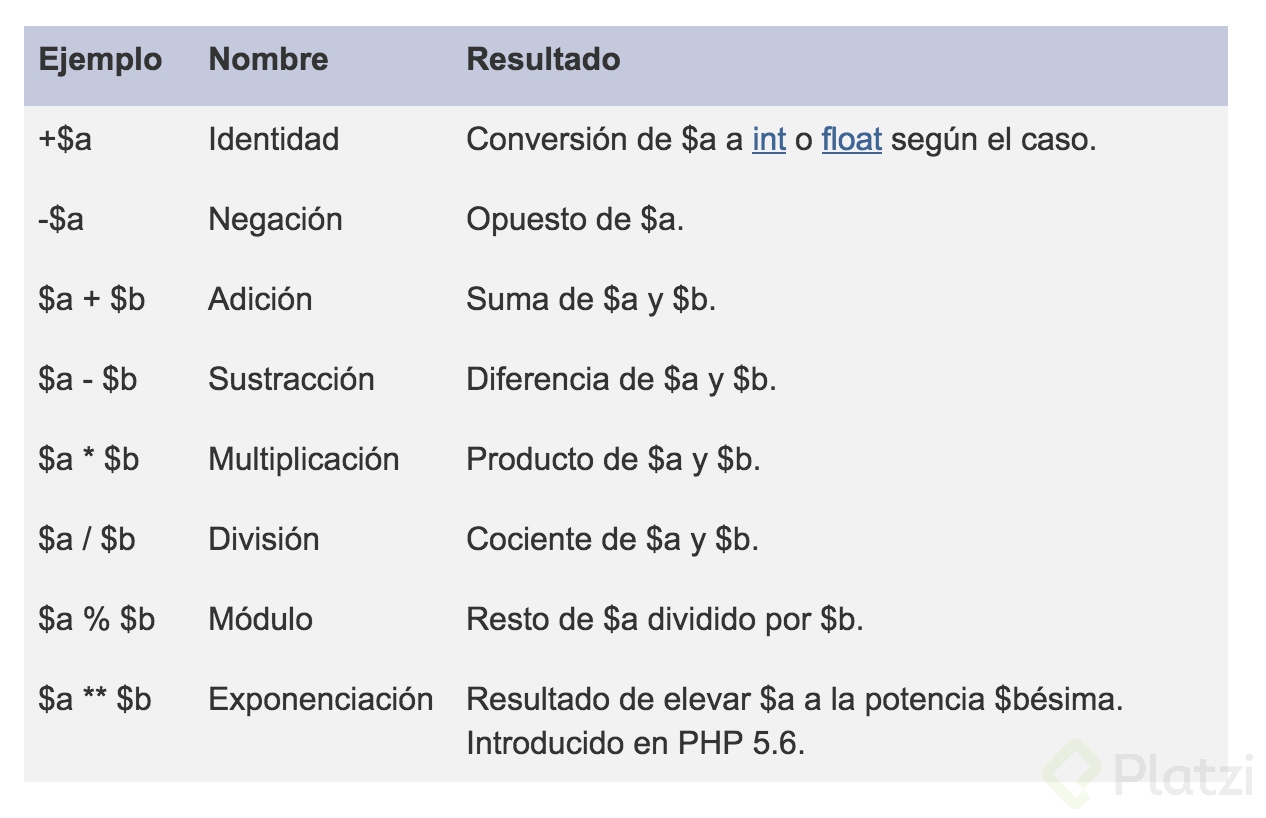Screen dimensions: 1266x818
Task: Click 'Resto de $a dividido por $b.'
Action: pos(665,619)
